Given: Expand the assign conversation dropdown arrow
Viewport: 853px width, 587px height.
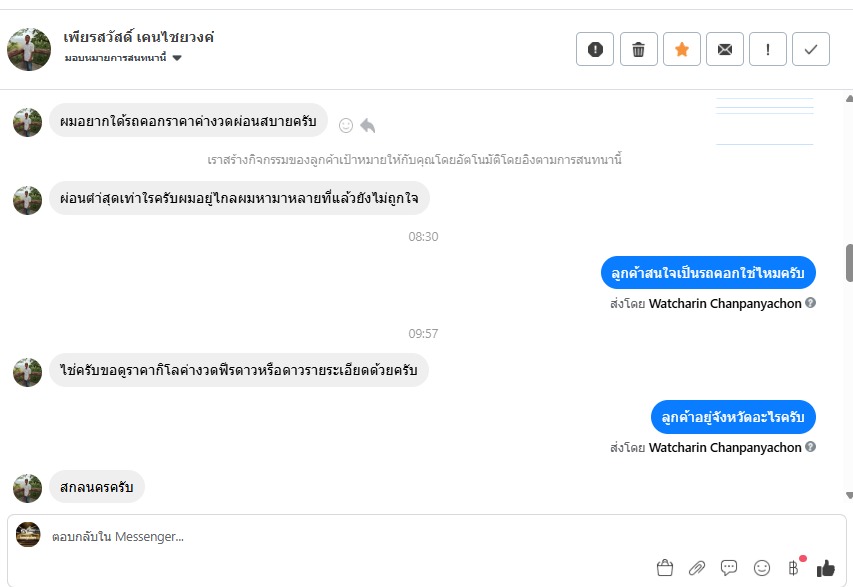Looking at the screenshot, I should [177, 58].
